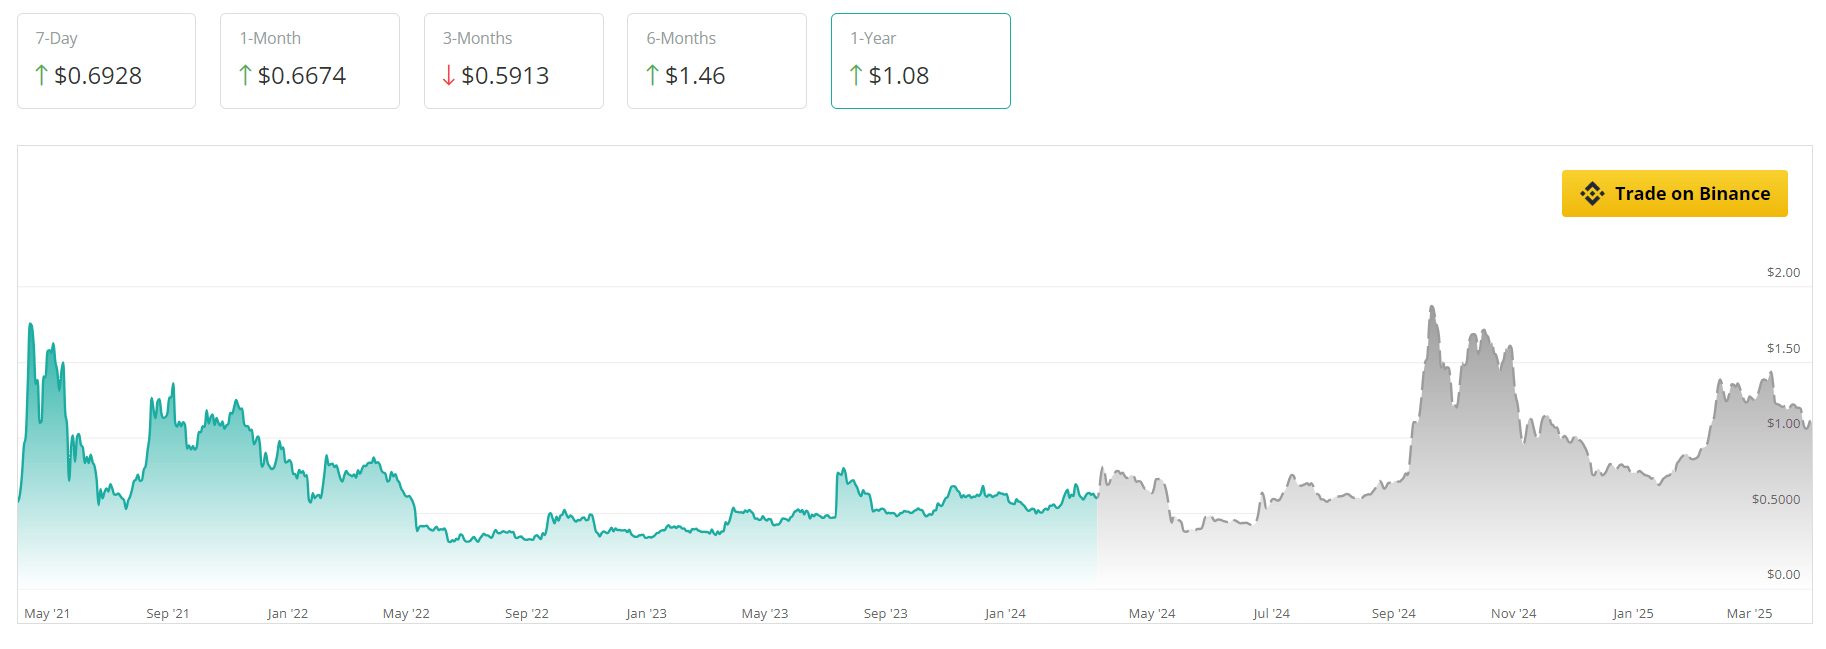
Task: Click the $1.50 y-axis label
Action: coord(1783,348)
